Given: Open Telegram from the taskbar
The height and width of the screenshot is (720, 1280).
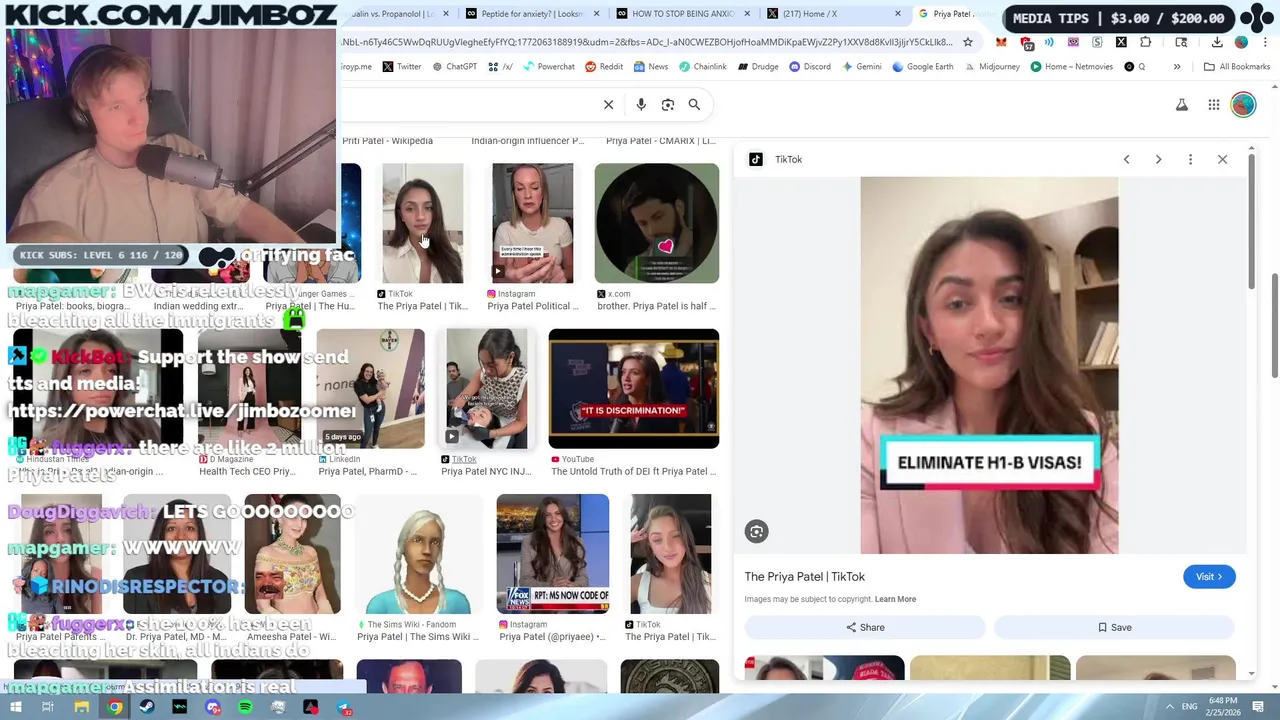Looking at the screenshot, I should pyautogui.click(x=344, y=707).
